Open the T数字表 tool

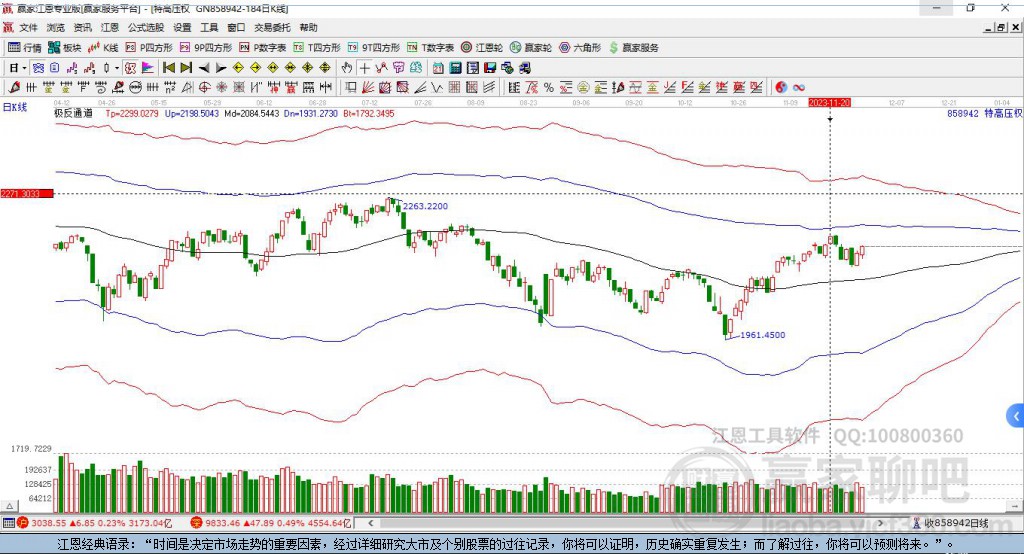(x=430, y=48)
